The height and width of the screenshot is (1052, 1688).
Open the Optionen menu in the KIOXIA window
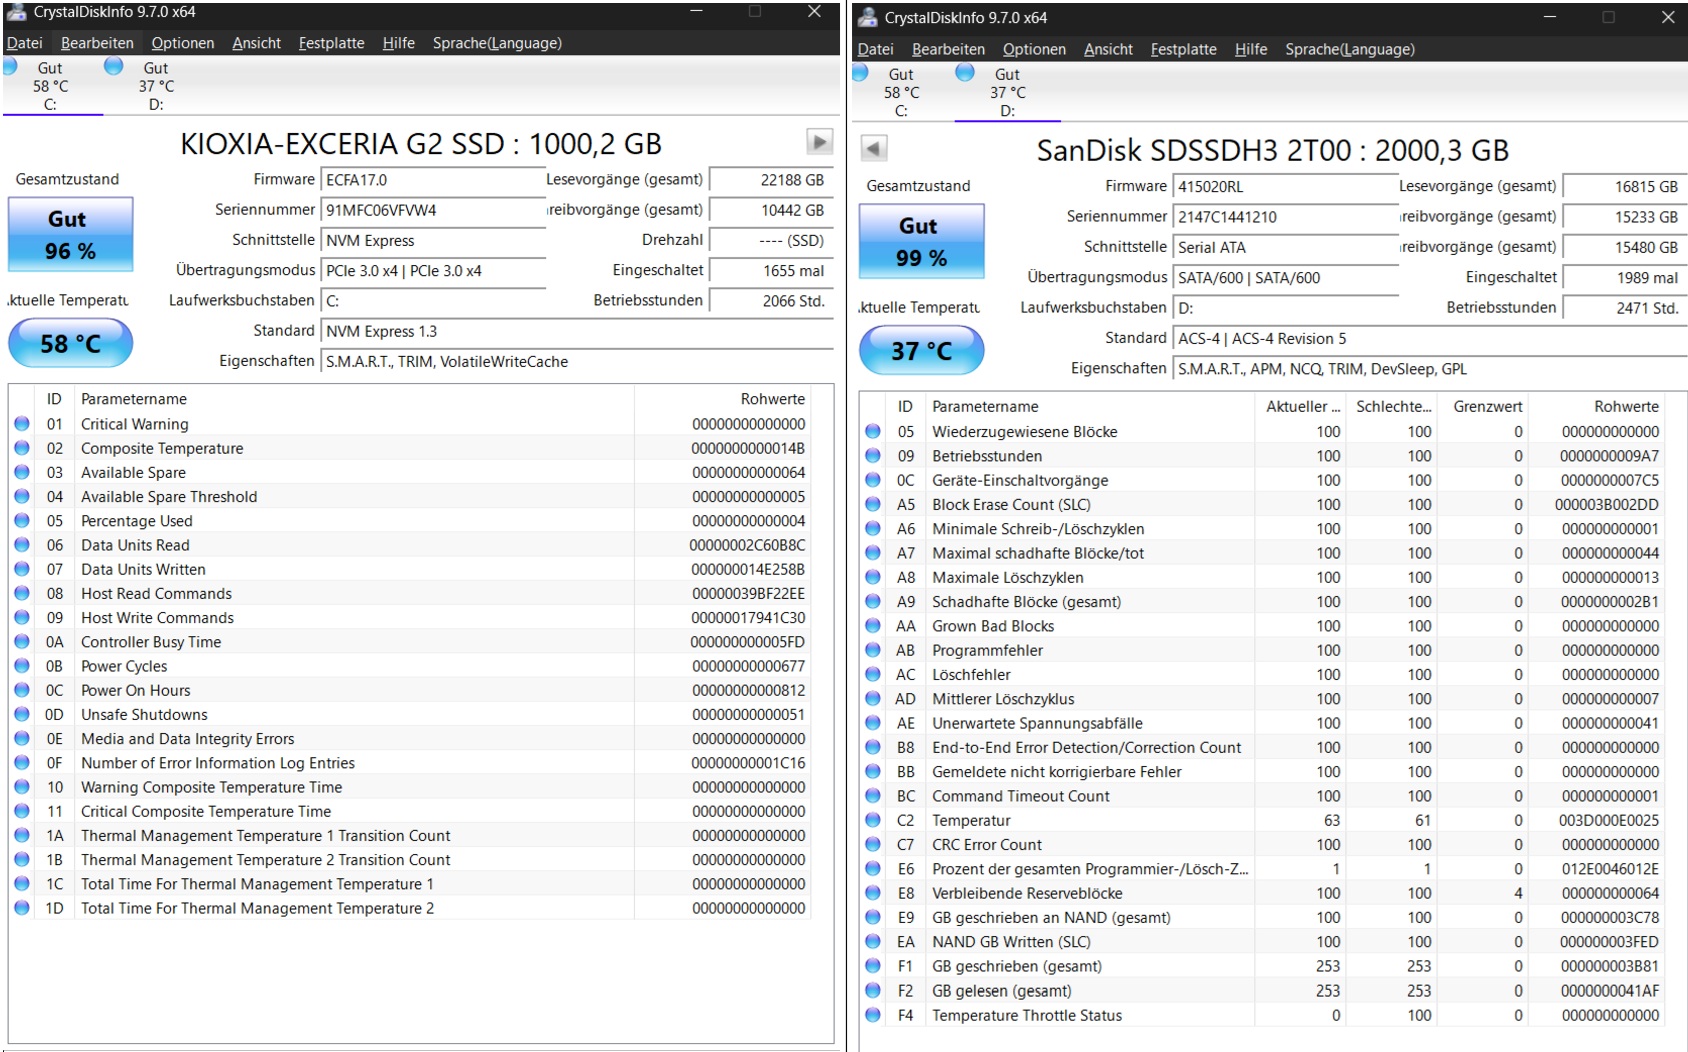(x=183, y=43)
